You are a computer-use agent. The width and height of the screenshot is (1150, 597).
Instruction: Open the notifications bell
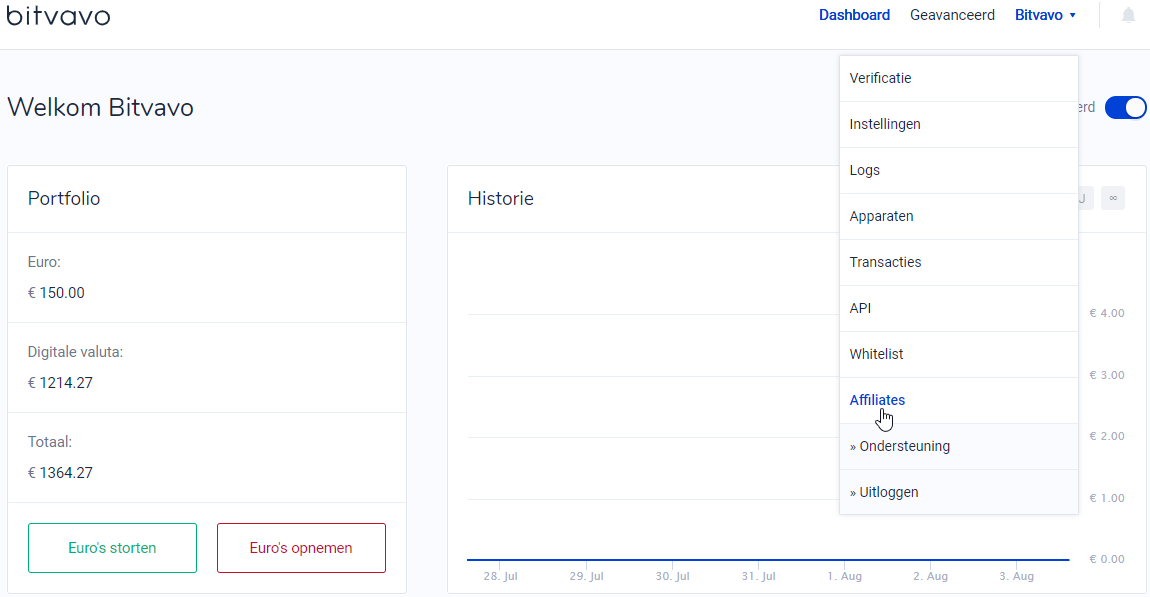[x=1128, y=15]
